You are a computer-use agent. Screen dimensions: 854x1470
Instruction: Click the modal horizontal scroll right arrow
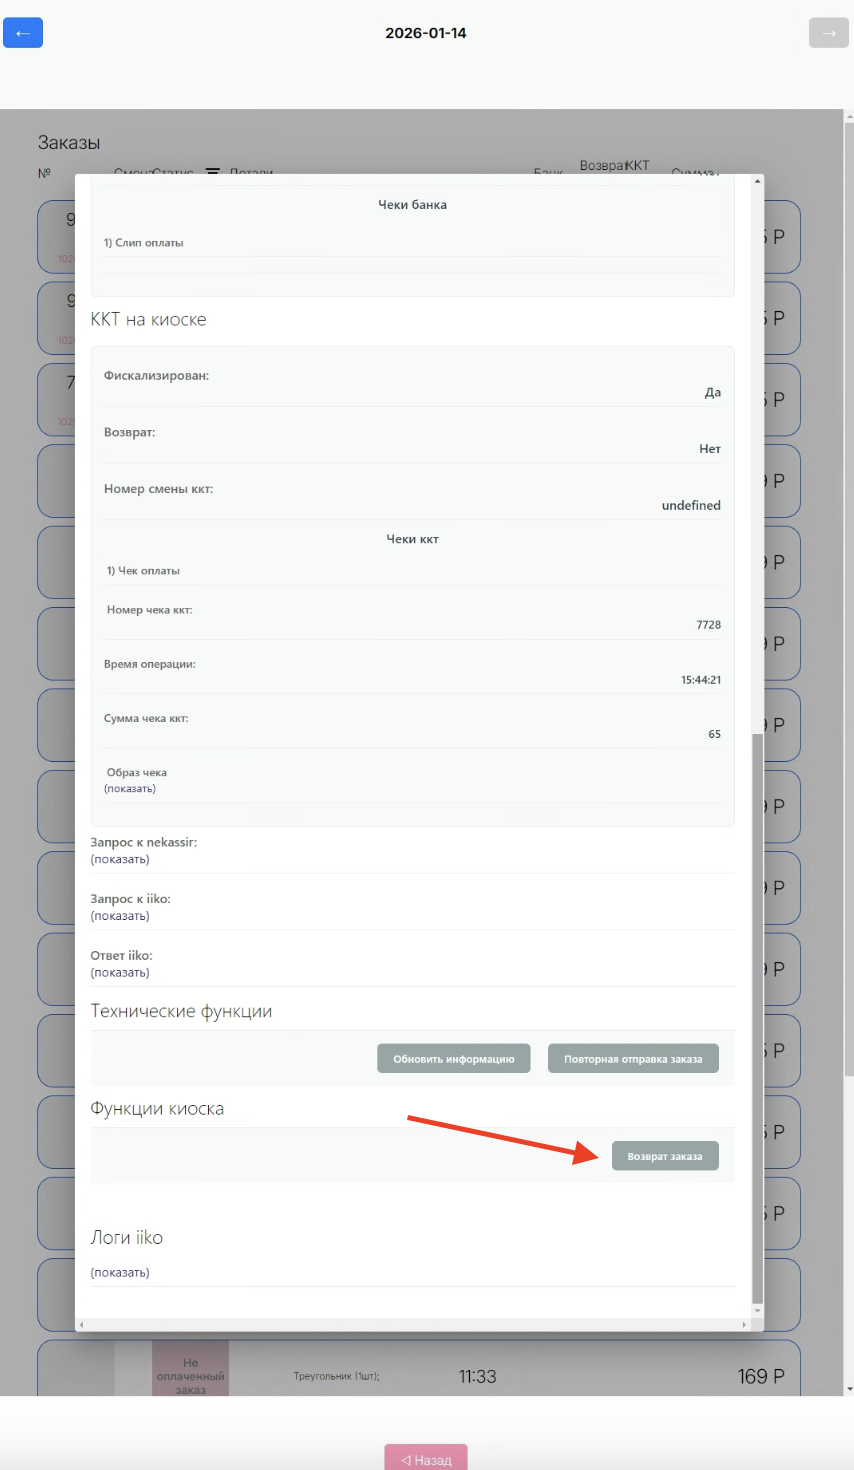pyautogui.click(x=744, y=1325)
